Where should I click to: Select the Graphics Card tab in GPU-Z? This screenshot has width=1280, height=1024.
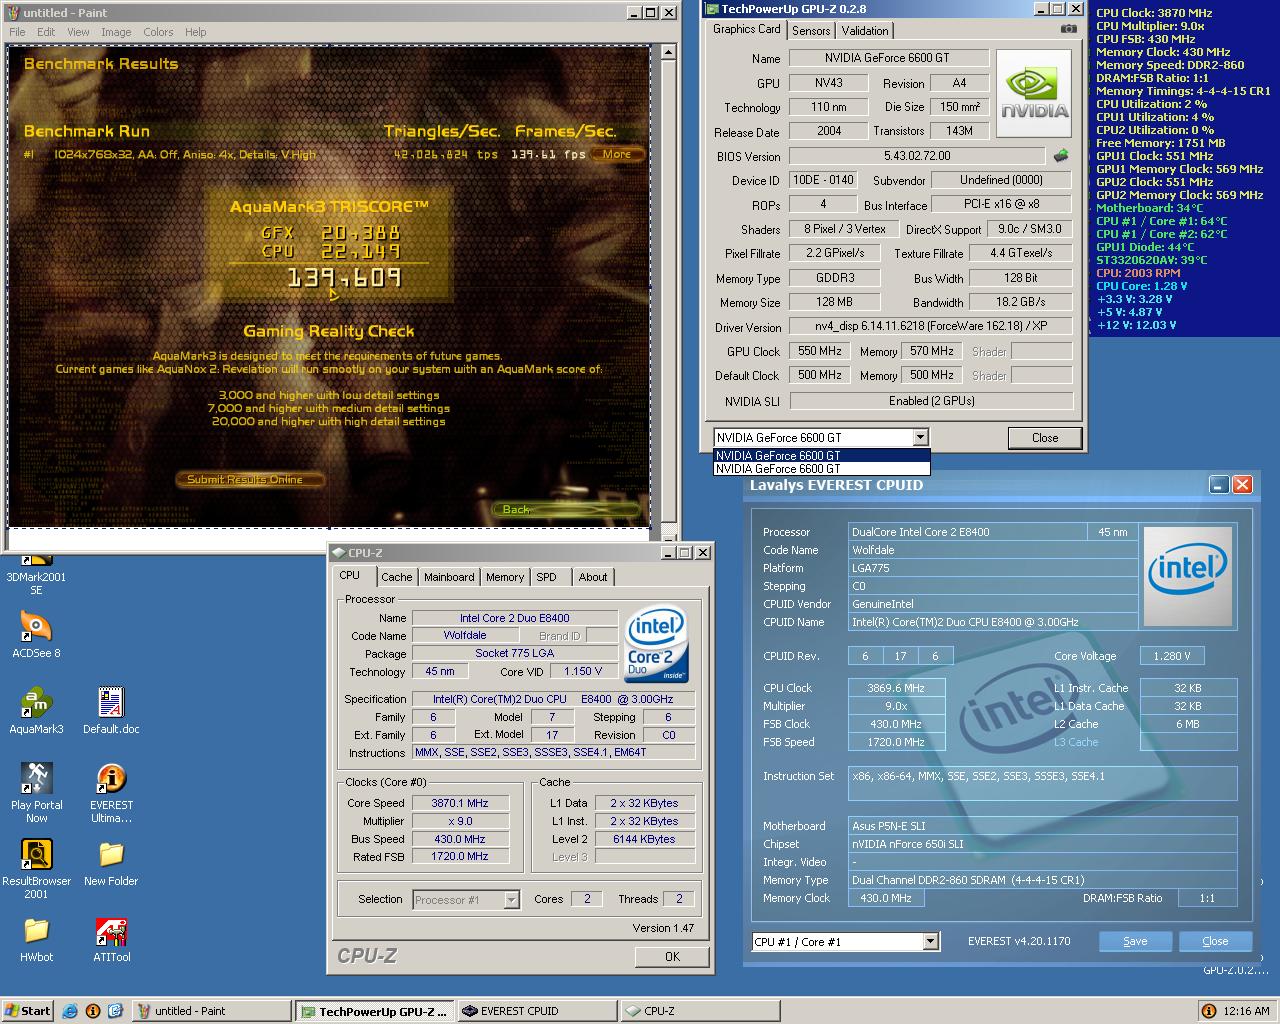coord(747,29)
